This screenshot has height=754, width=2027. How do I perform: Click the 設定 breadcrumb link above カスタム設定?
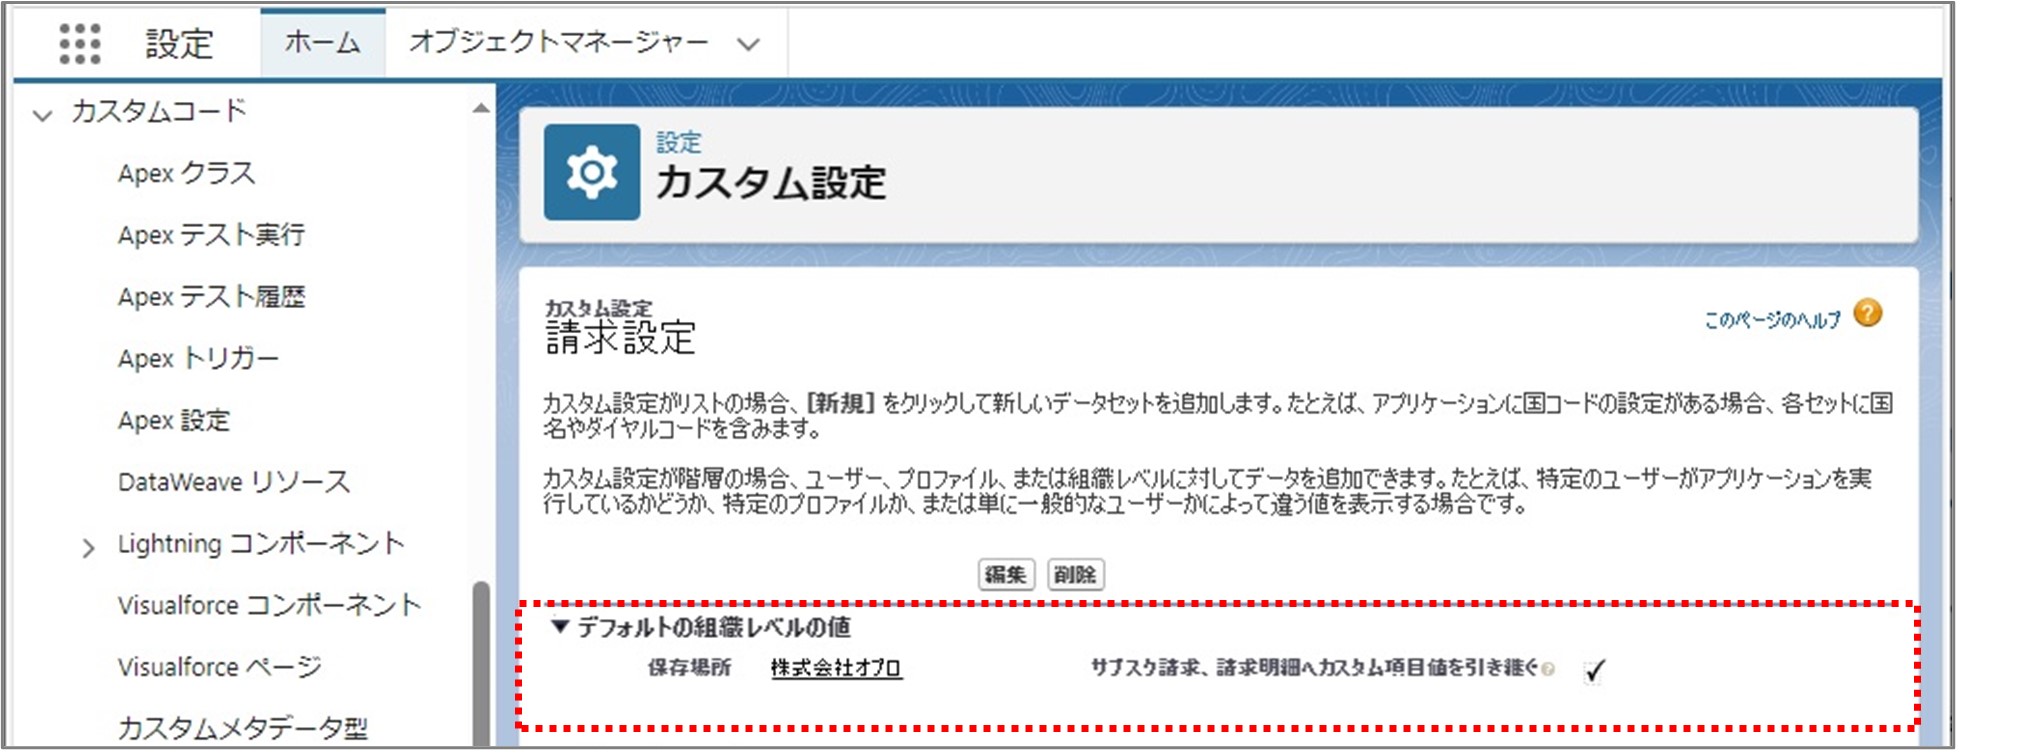click(678, 142)
